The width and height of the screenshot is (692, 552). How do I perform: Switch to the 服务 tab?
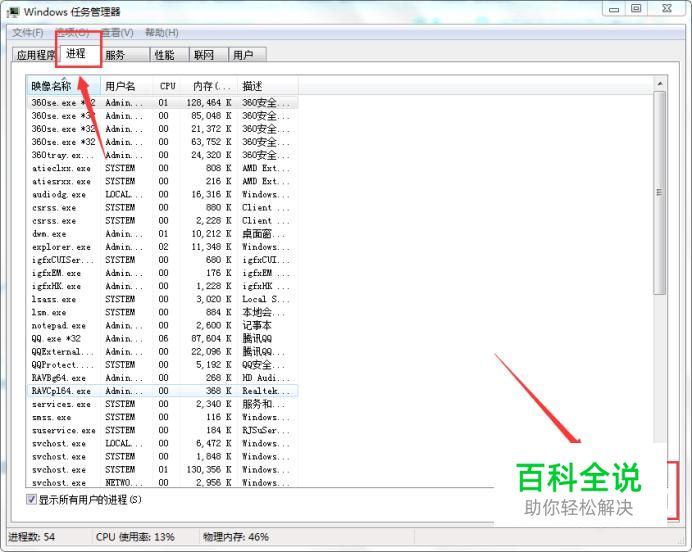[125, 55]
